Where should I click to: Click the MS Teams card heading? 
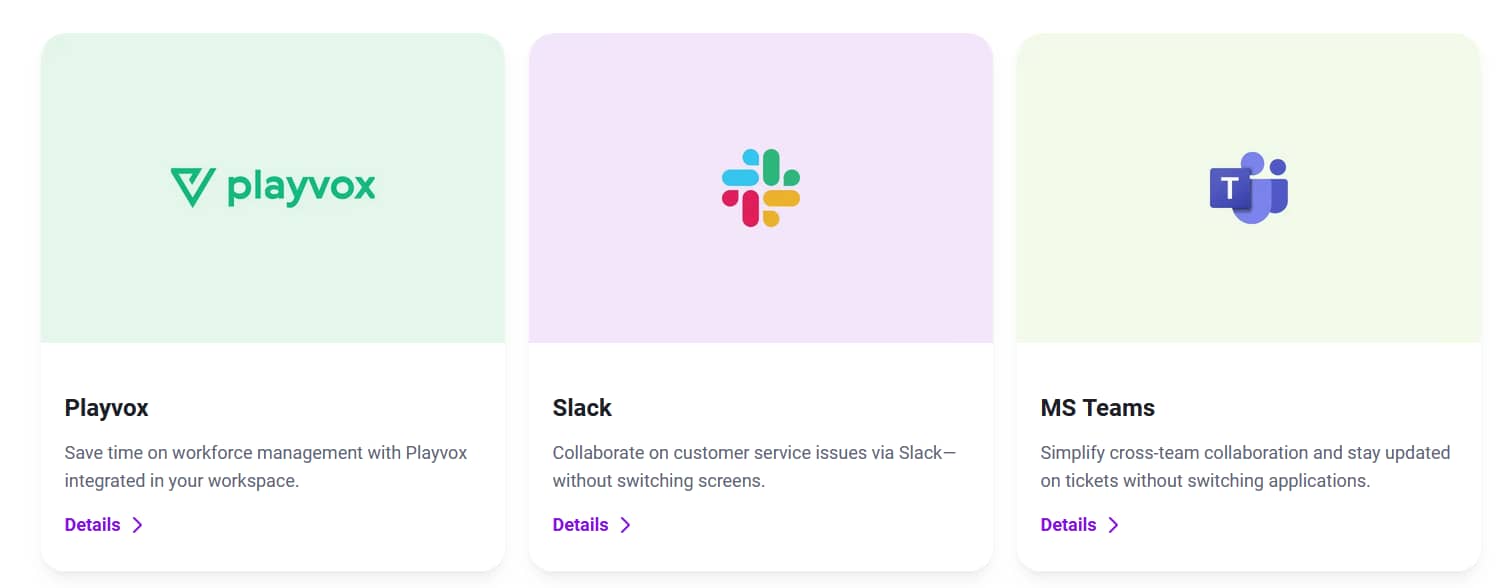pyautogui.click(x=1096, y=407)
